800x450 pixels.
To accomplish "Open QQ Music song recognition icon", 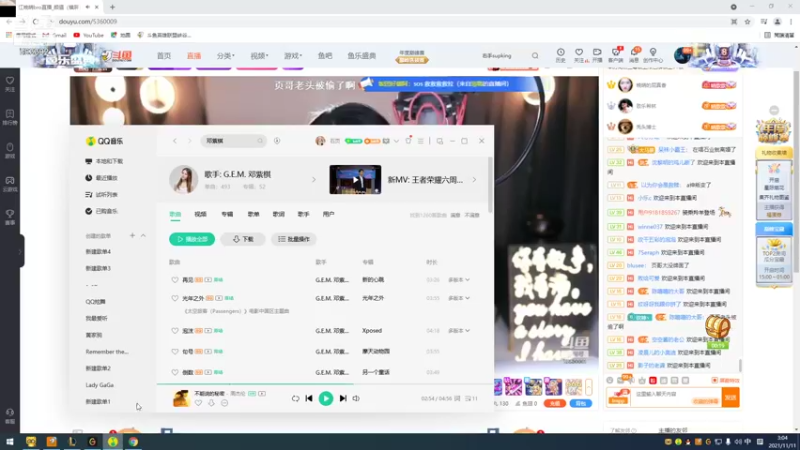I will coord(277,141).
